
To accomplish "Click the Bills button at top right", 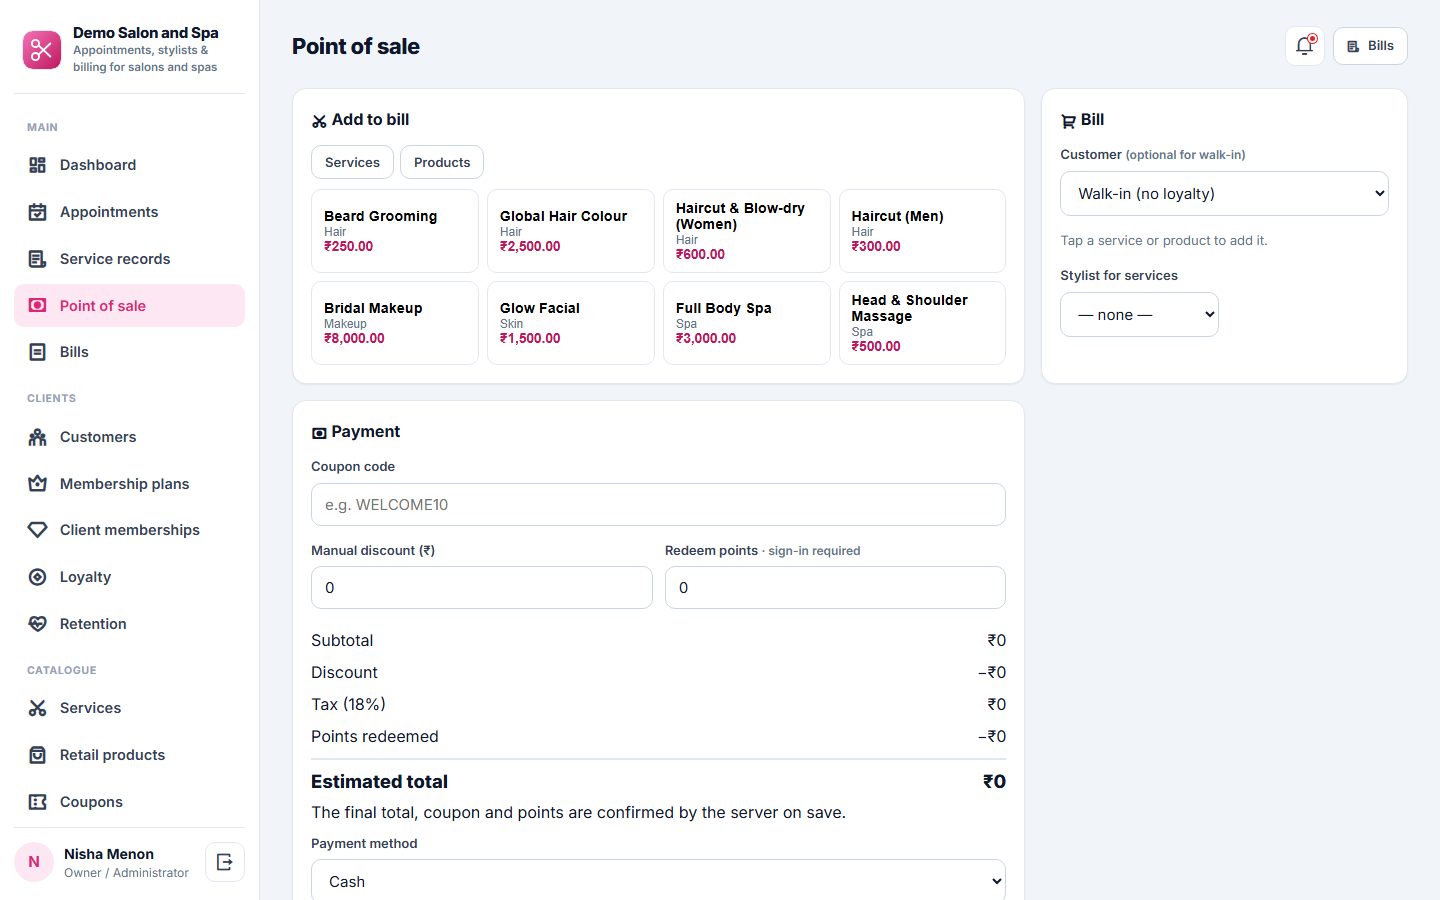I will pos(1370,46).
